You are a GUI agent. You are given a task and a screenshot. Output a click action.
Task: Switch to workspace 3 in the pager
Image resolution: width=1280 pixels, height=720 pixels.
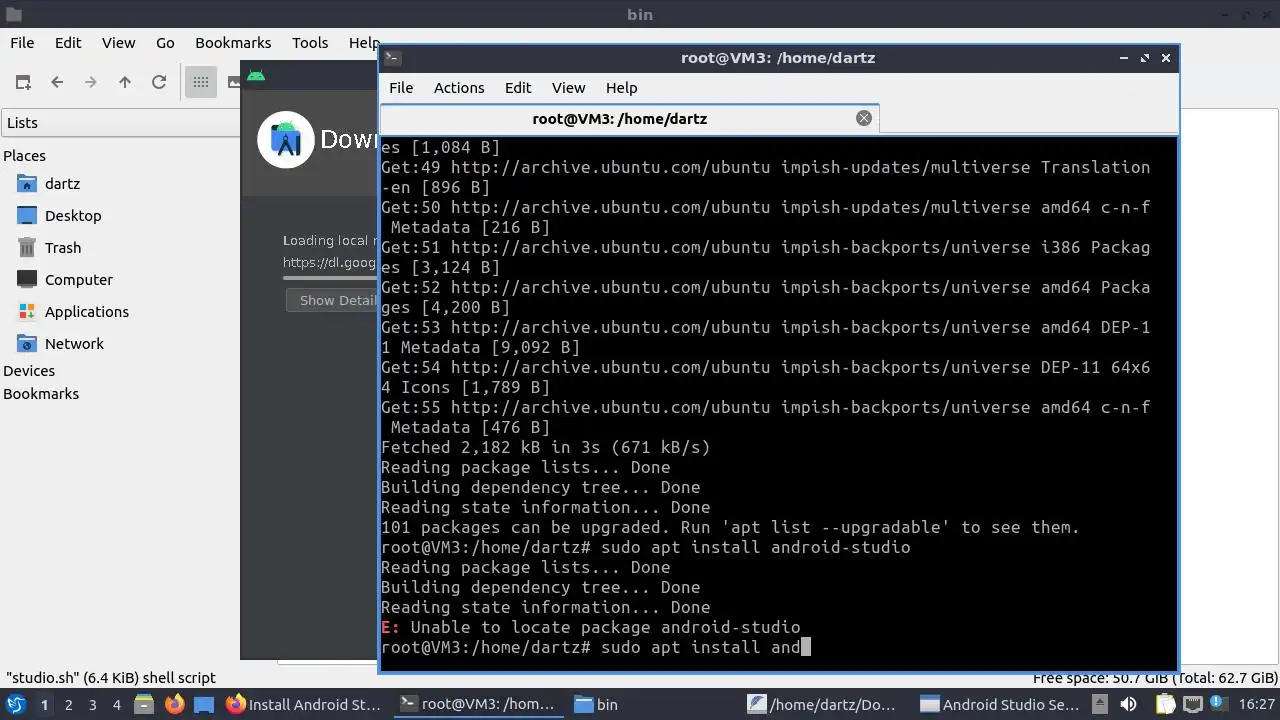pos(92,704)
